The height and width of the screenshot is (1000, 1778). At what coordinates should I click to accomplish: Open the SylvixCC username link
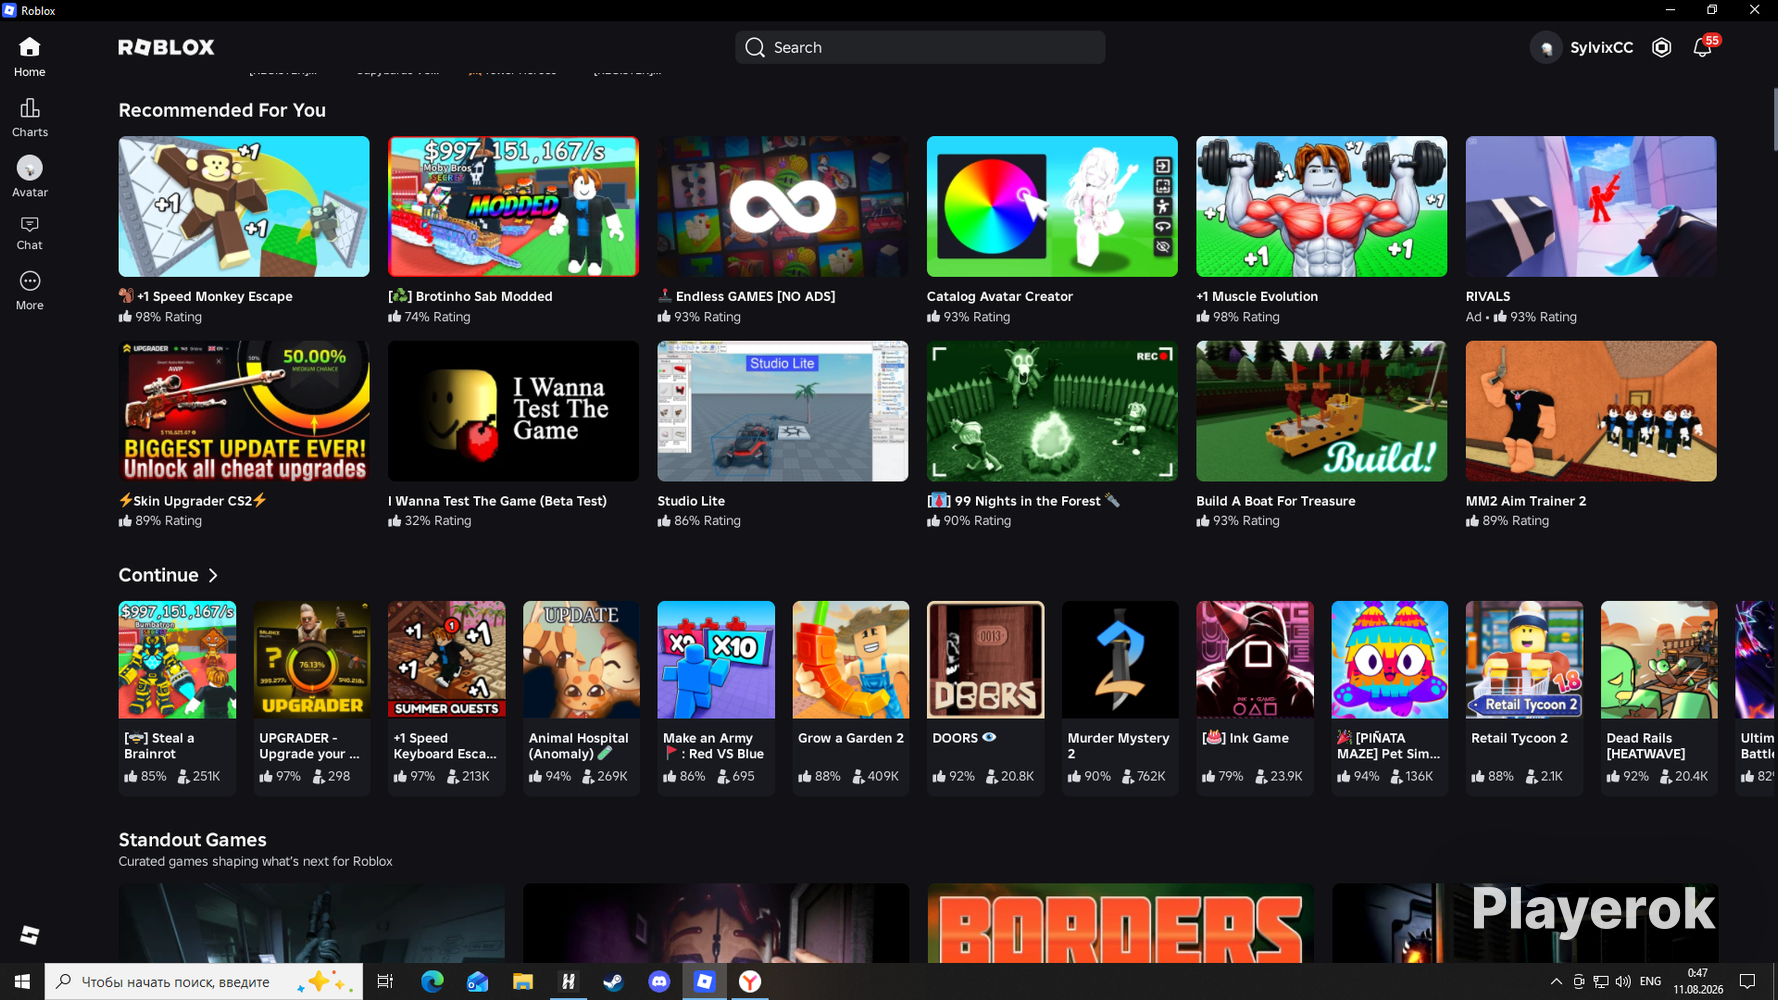1601,47
